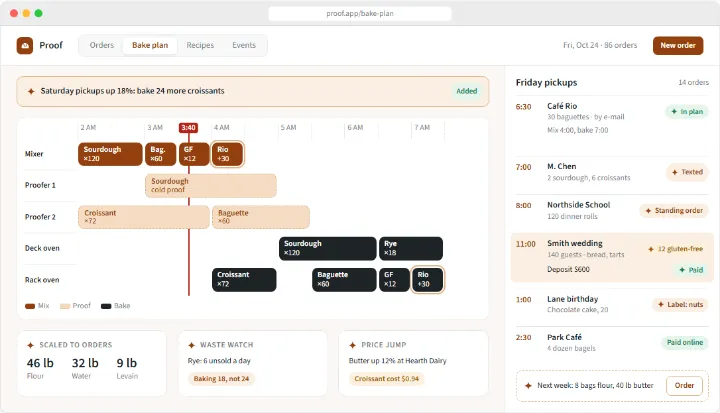Screen dimensions: 720x413
Task: Select the 3:40 current time marker
Action: (188, 127)
